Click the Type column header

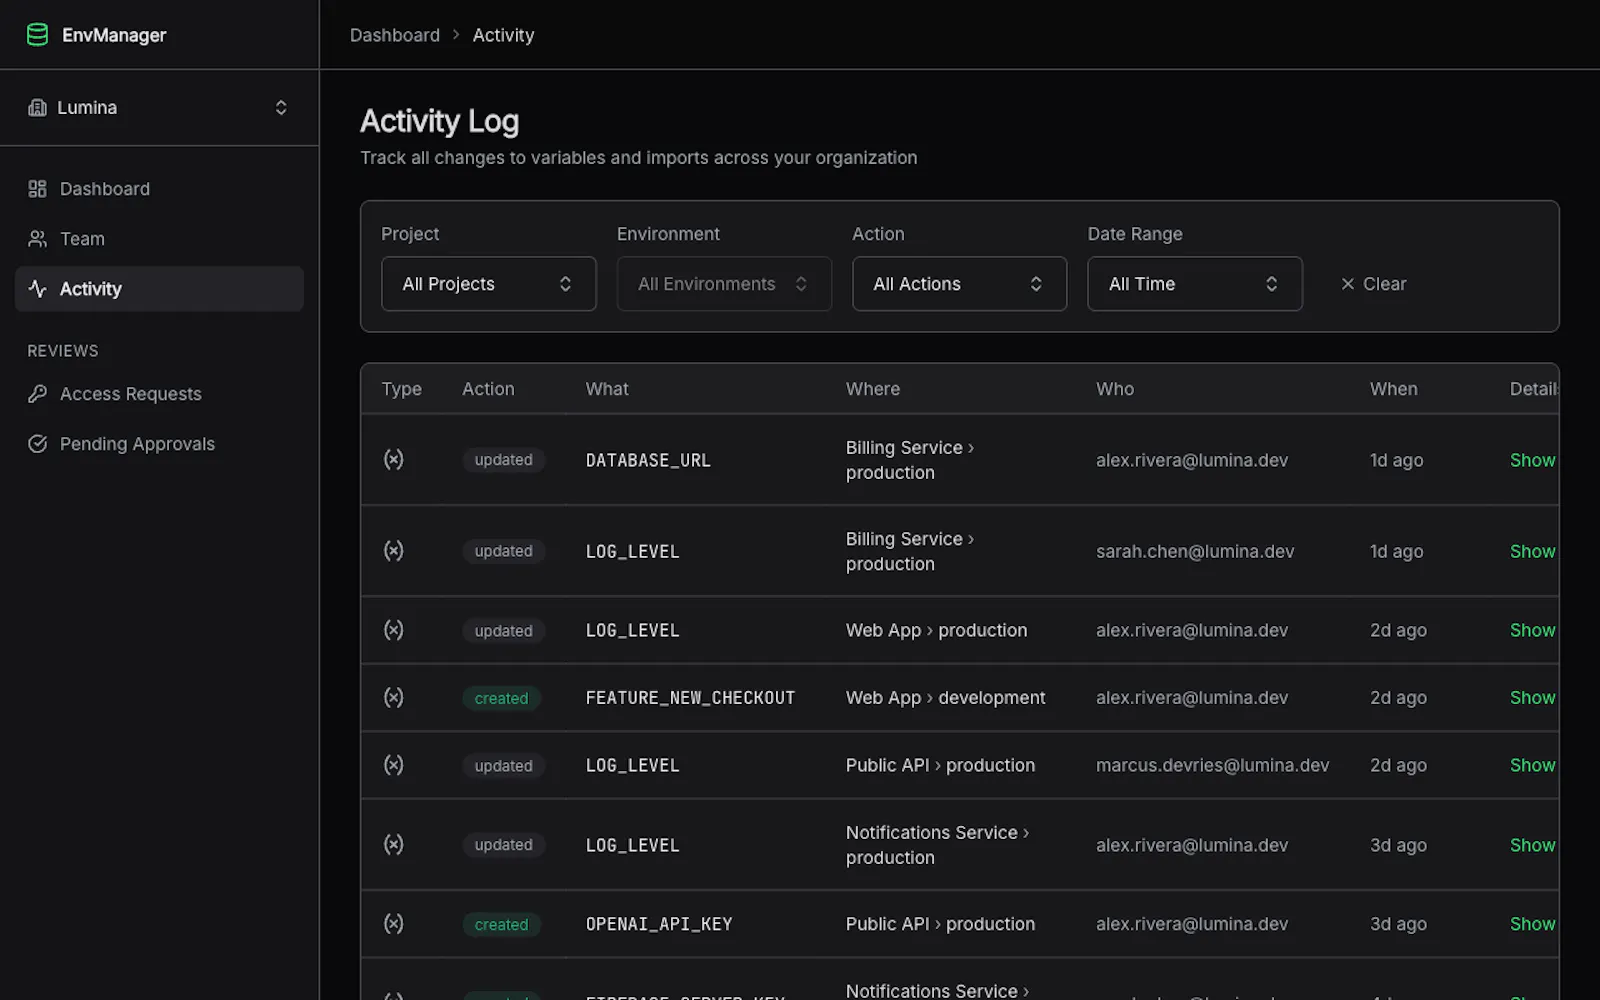pos(401,389)
